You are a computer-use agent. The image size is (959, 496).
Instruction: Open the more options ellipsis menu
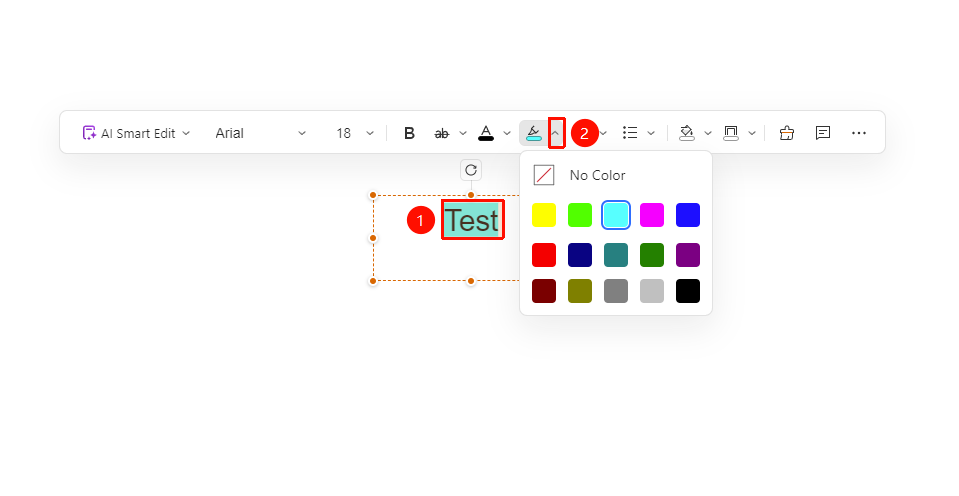tap(859, 133)
